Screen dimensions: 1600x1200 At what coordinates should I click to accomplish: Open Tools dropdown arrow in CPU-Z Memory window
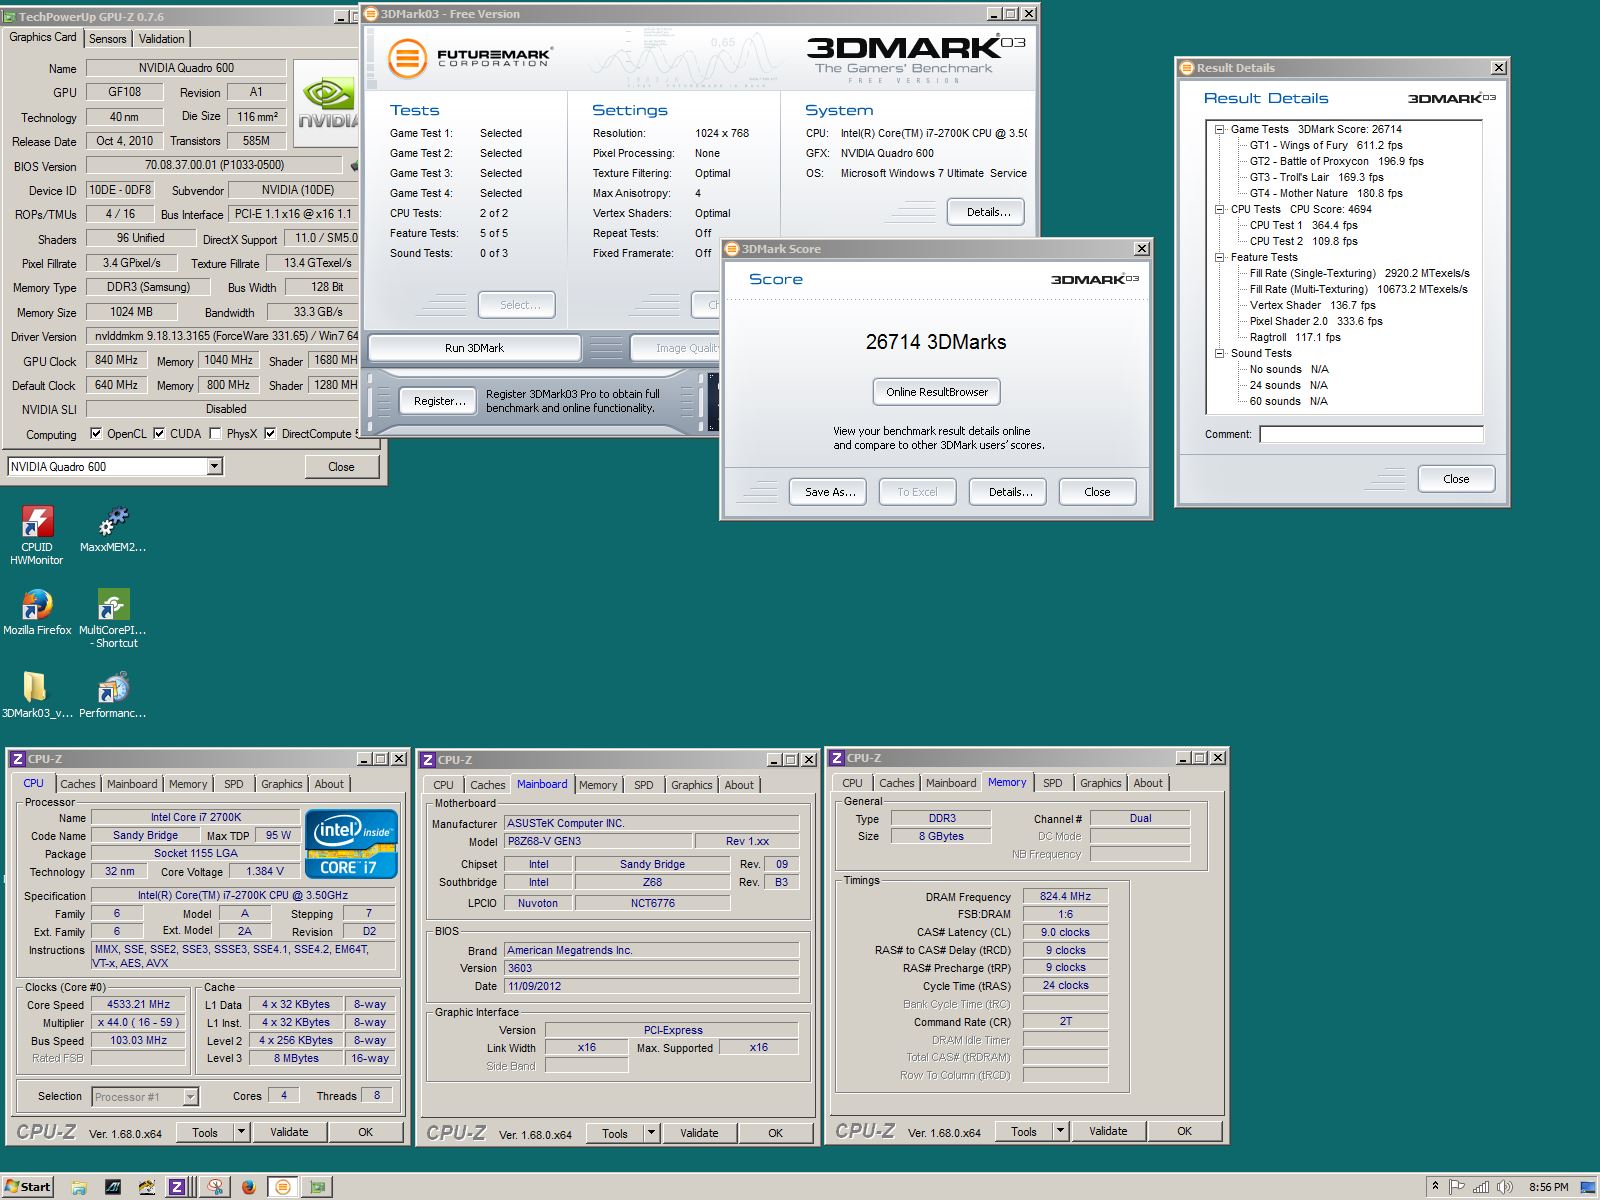(x=1060, y=1131)
